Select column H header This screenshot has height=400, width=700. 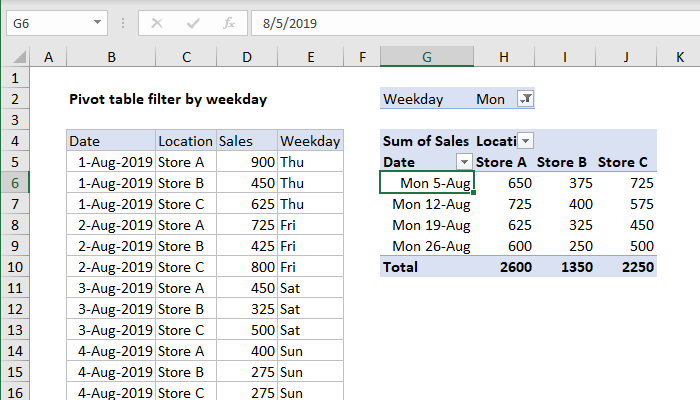coord(504,57)
